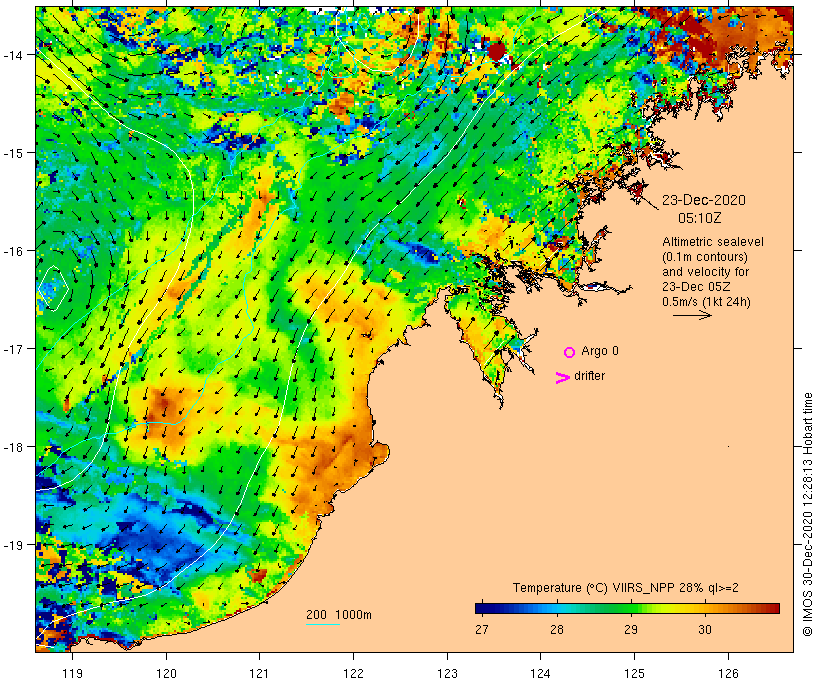Click the dark red hot spot near 123.5E, 14S

pyautogui.click(x=496, y=51)
